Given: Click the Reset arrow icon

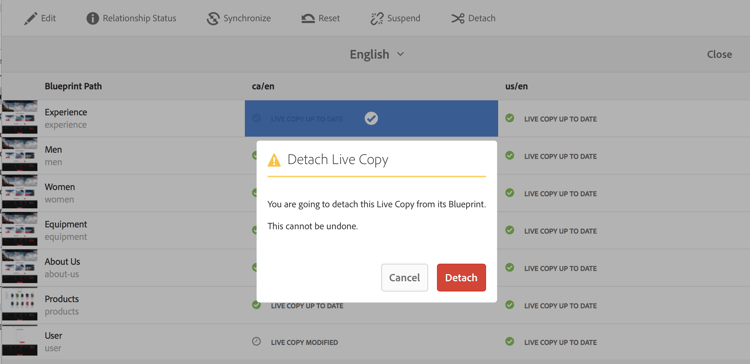Looking at the screenshot, I should click(x=308, y=19).
